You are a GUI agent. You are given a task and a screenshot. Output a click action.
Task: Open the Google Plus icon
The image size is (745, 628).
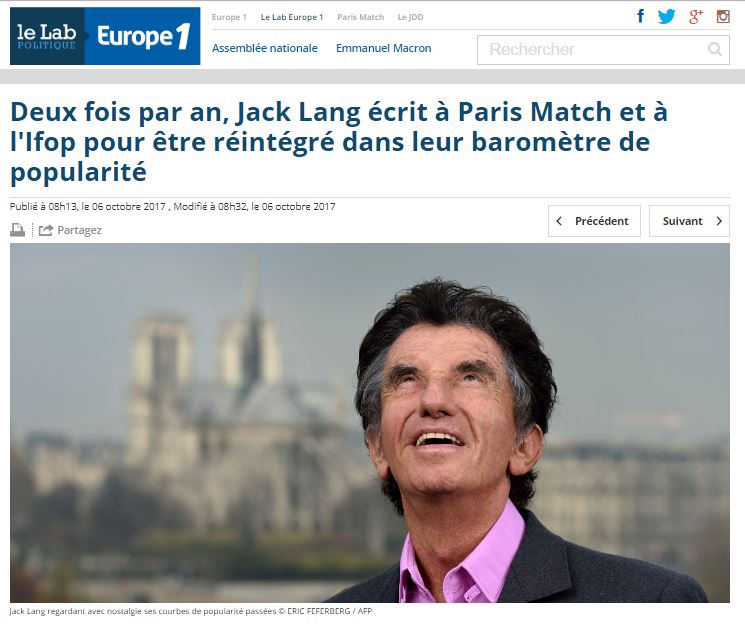pyautogui.click(x=696, y=17)
